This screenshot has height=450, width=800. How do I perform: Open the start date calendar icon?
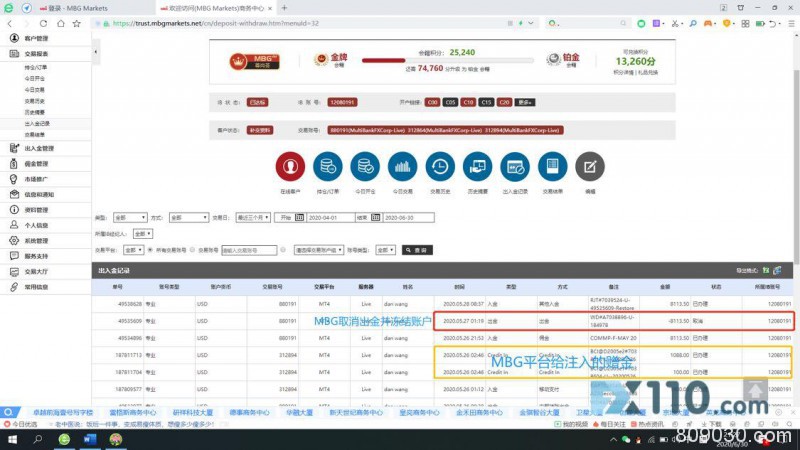click(x=299, y=217)
